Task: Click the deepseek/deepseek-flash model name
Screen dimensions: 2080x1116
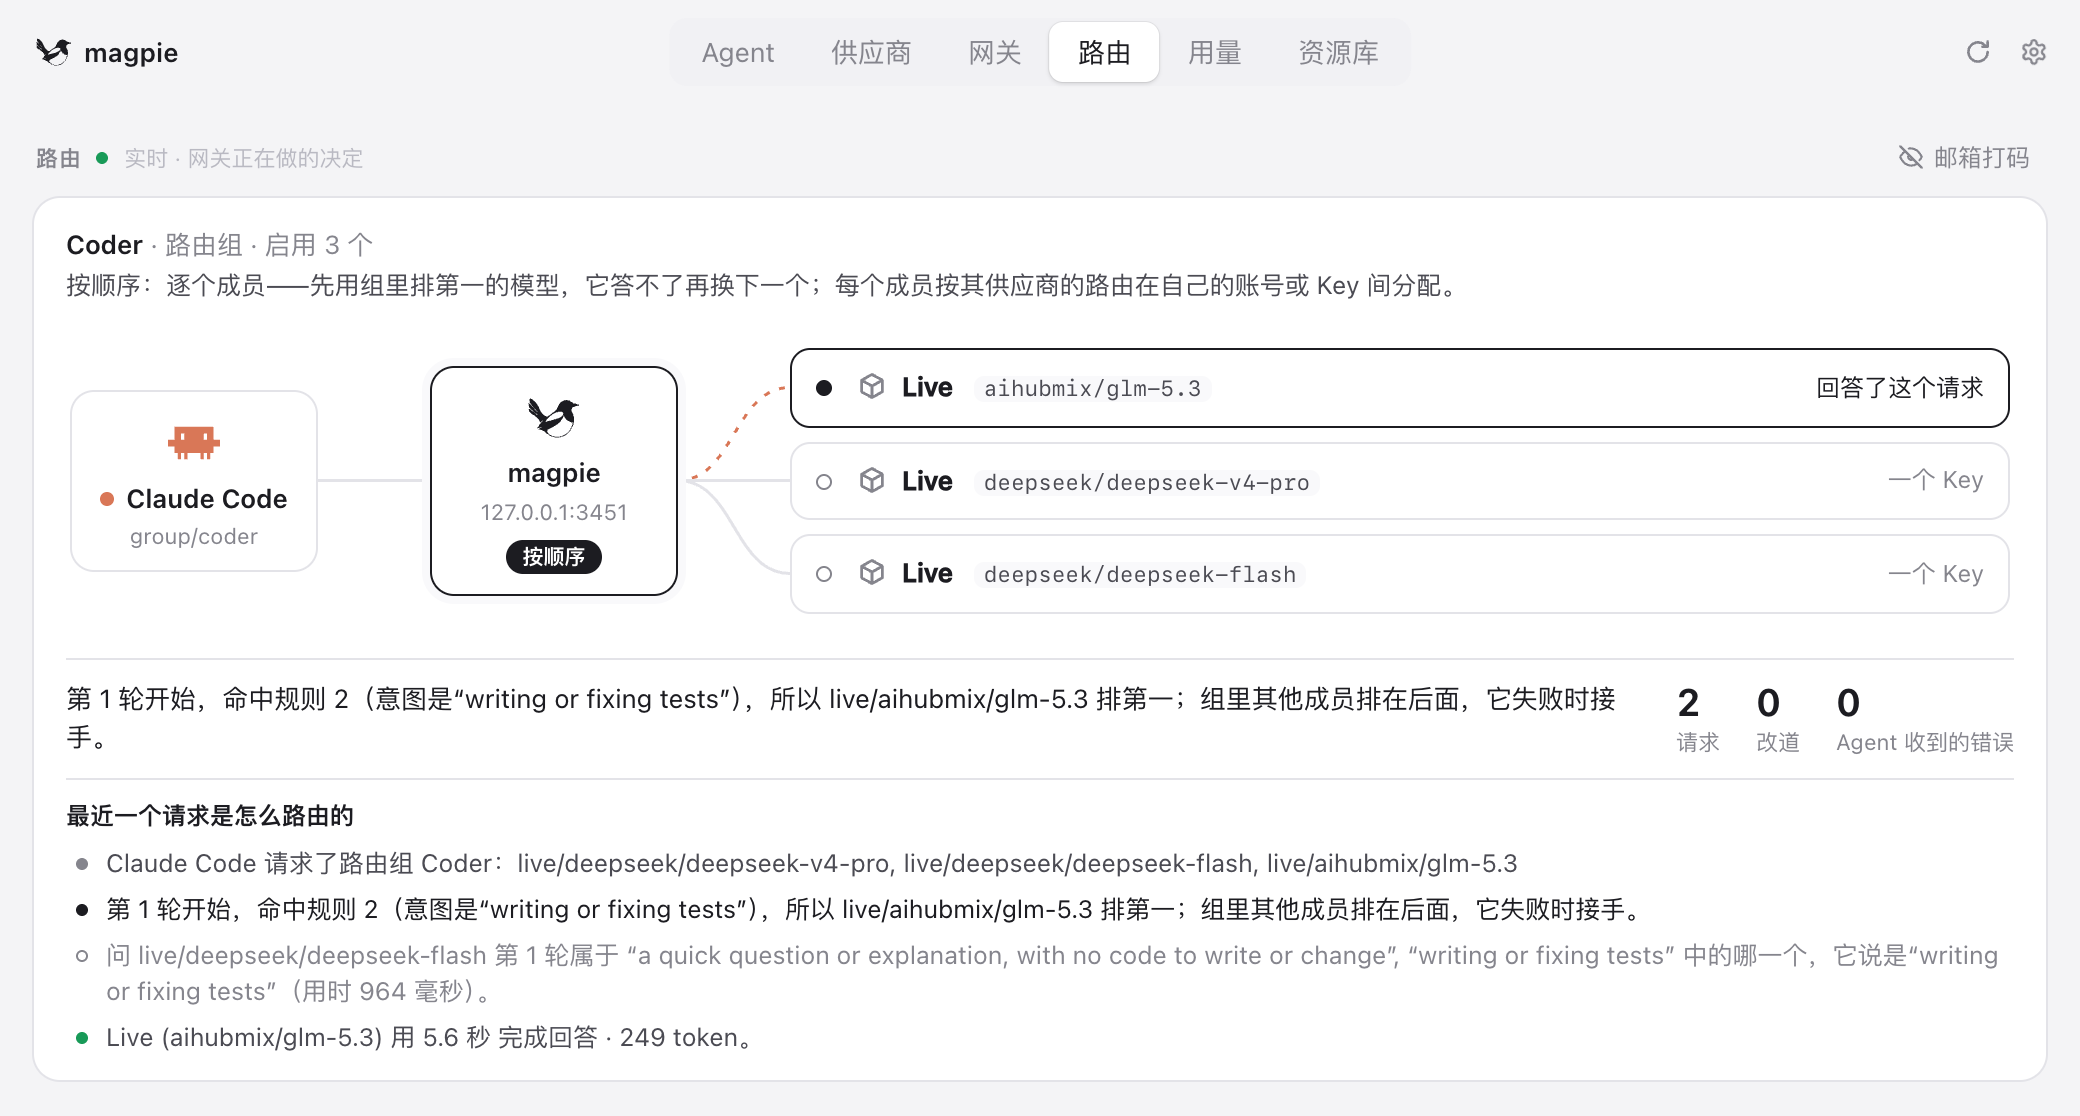Action: point(1140,574)
